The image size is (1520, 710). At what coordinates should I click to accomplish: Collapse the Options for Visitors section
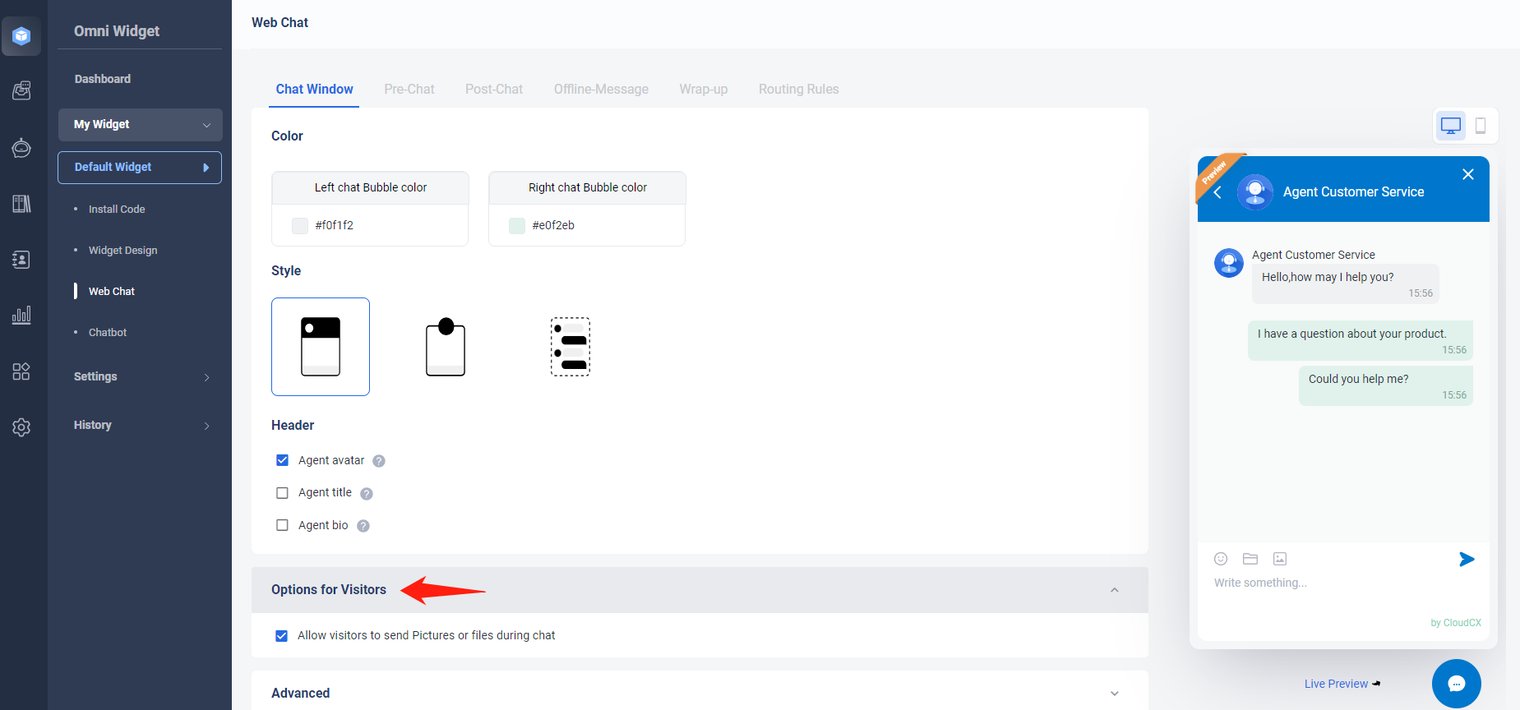1114,590
